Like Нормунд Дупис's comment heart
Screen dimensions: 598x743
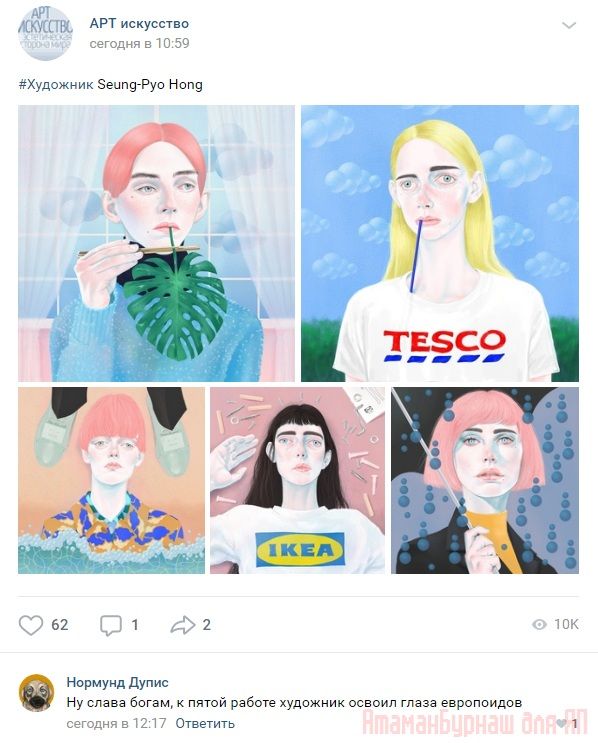coord(561,723)
